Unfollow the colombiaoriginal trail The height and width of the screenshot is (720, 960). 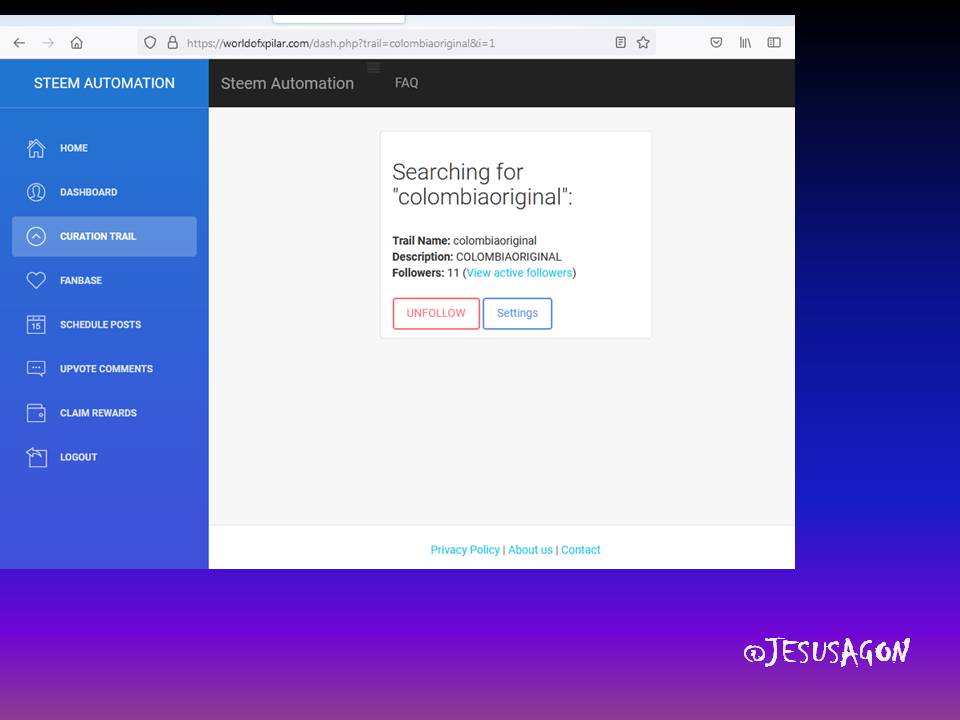click(x=436, y=313)
